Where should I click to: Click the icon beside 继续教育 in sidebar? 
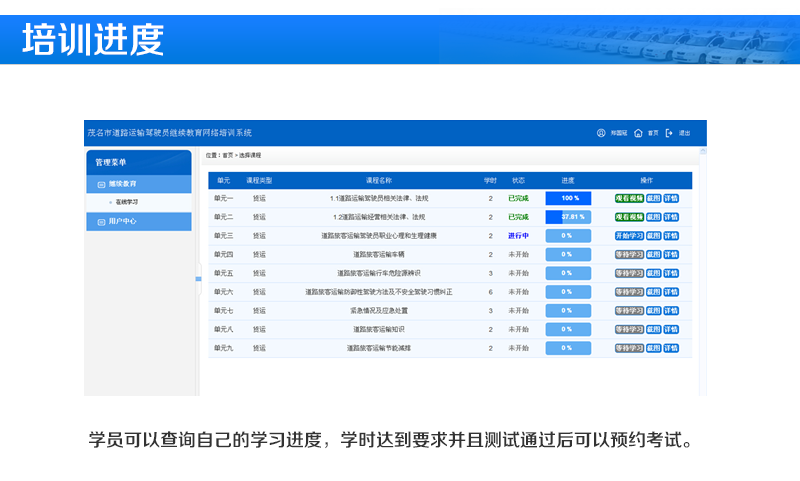[101, 184]
